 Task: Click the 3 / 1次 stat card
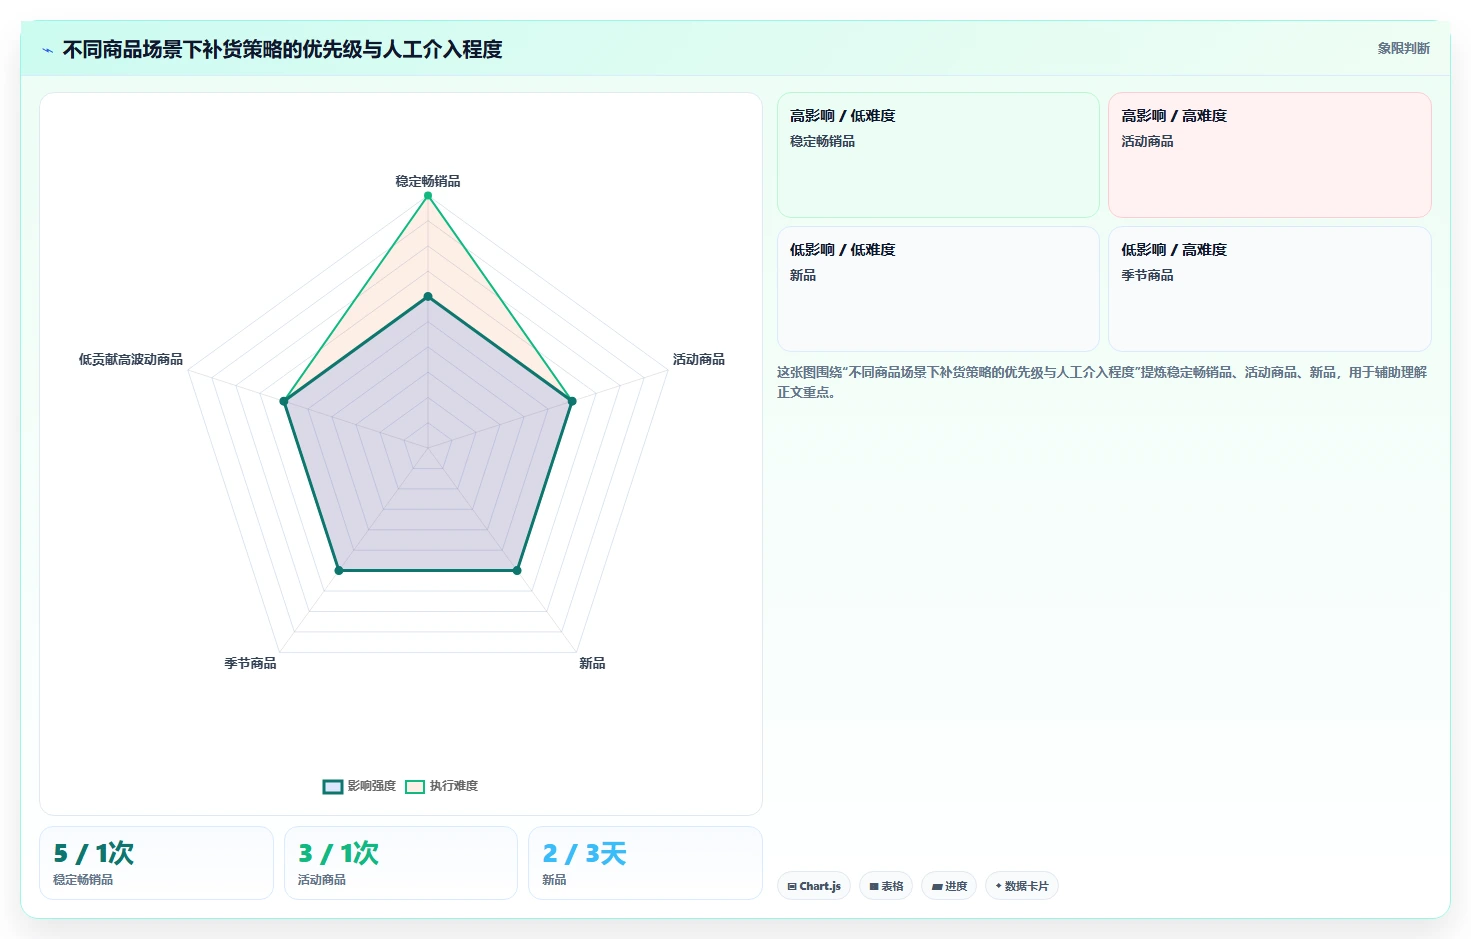[401, 863]
